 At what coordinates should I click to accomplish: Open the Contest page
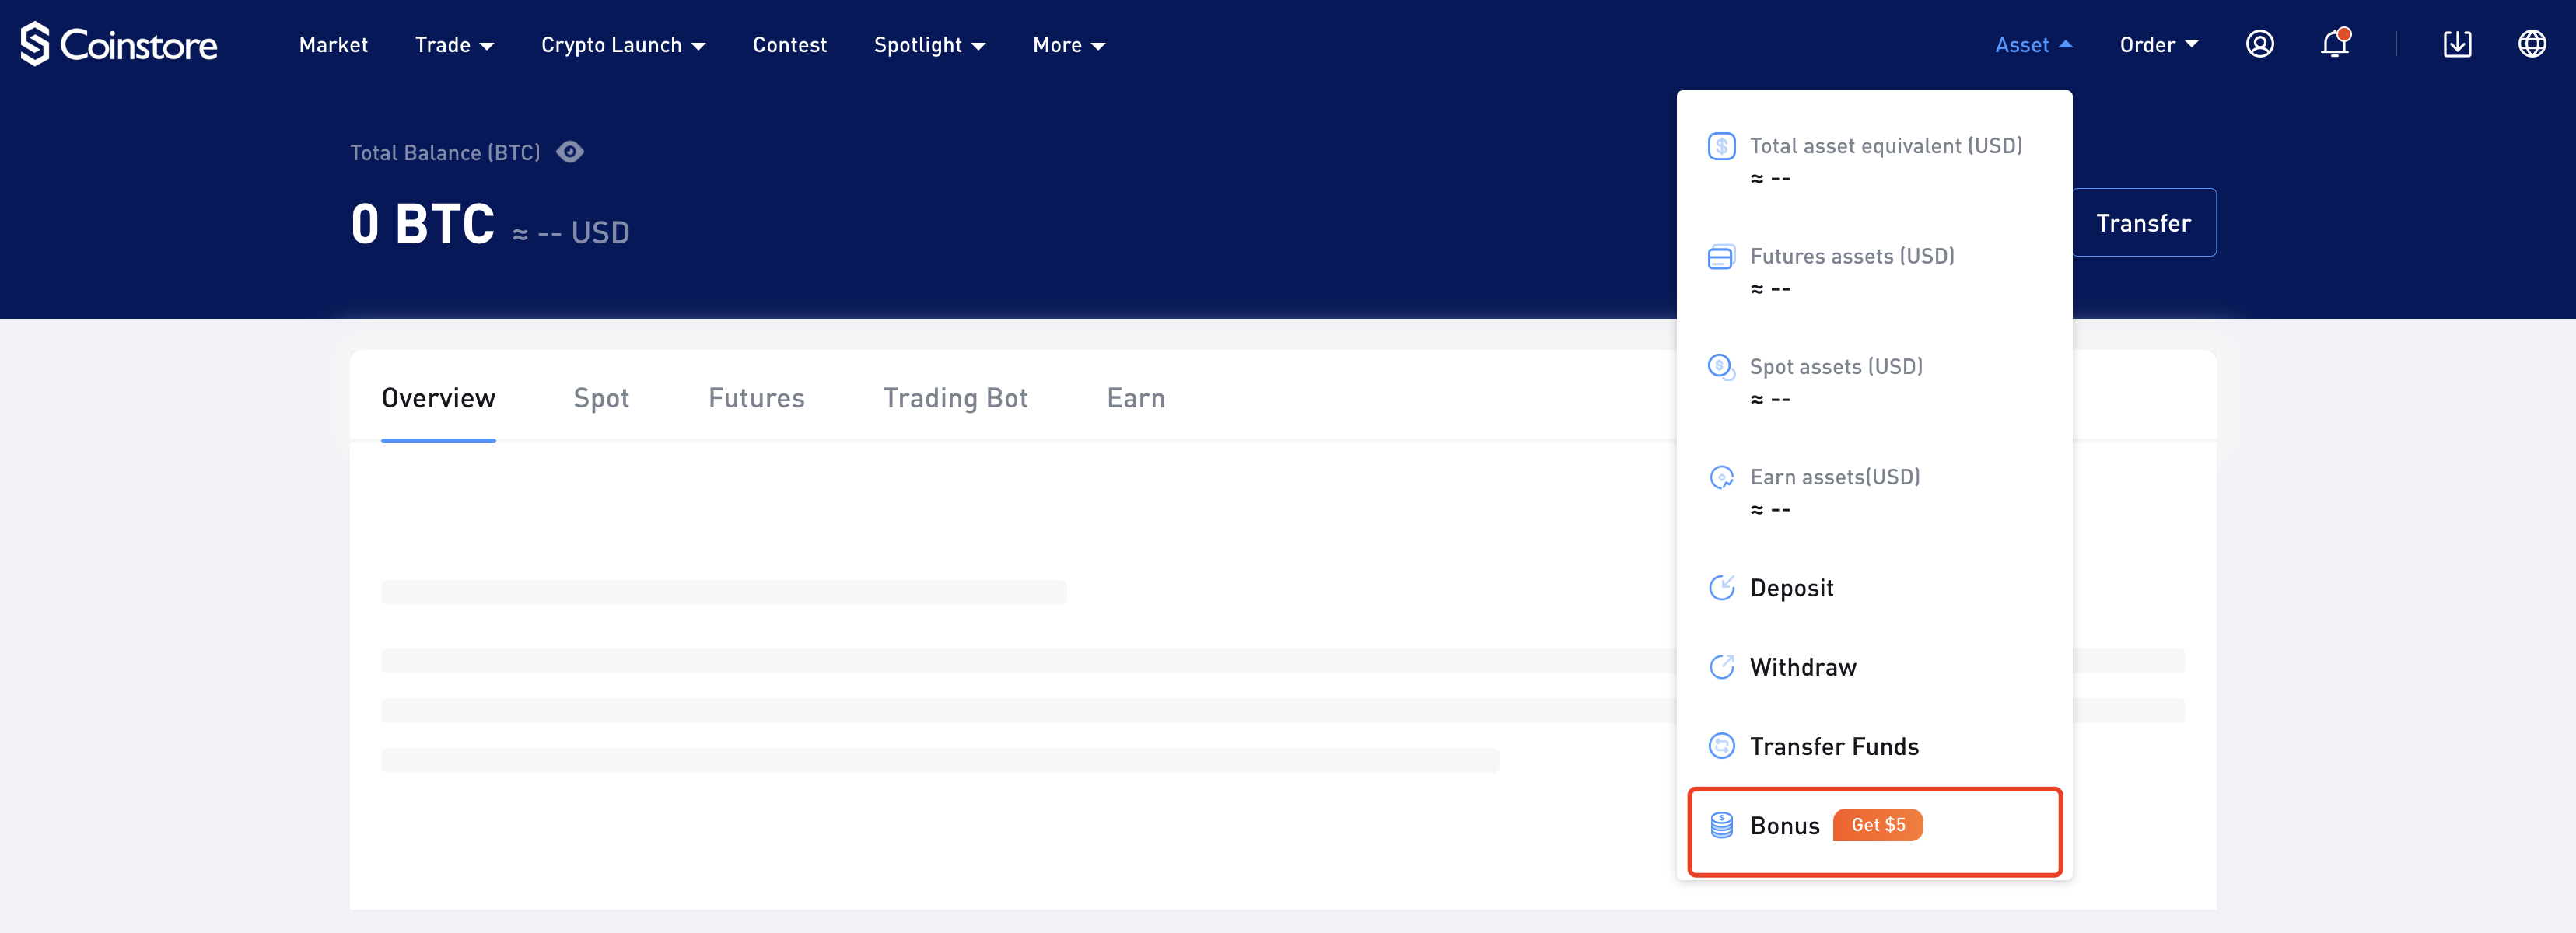click(789, 45)
